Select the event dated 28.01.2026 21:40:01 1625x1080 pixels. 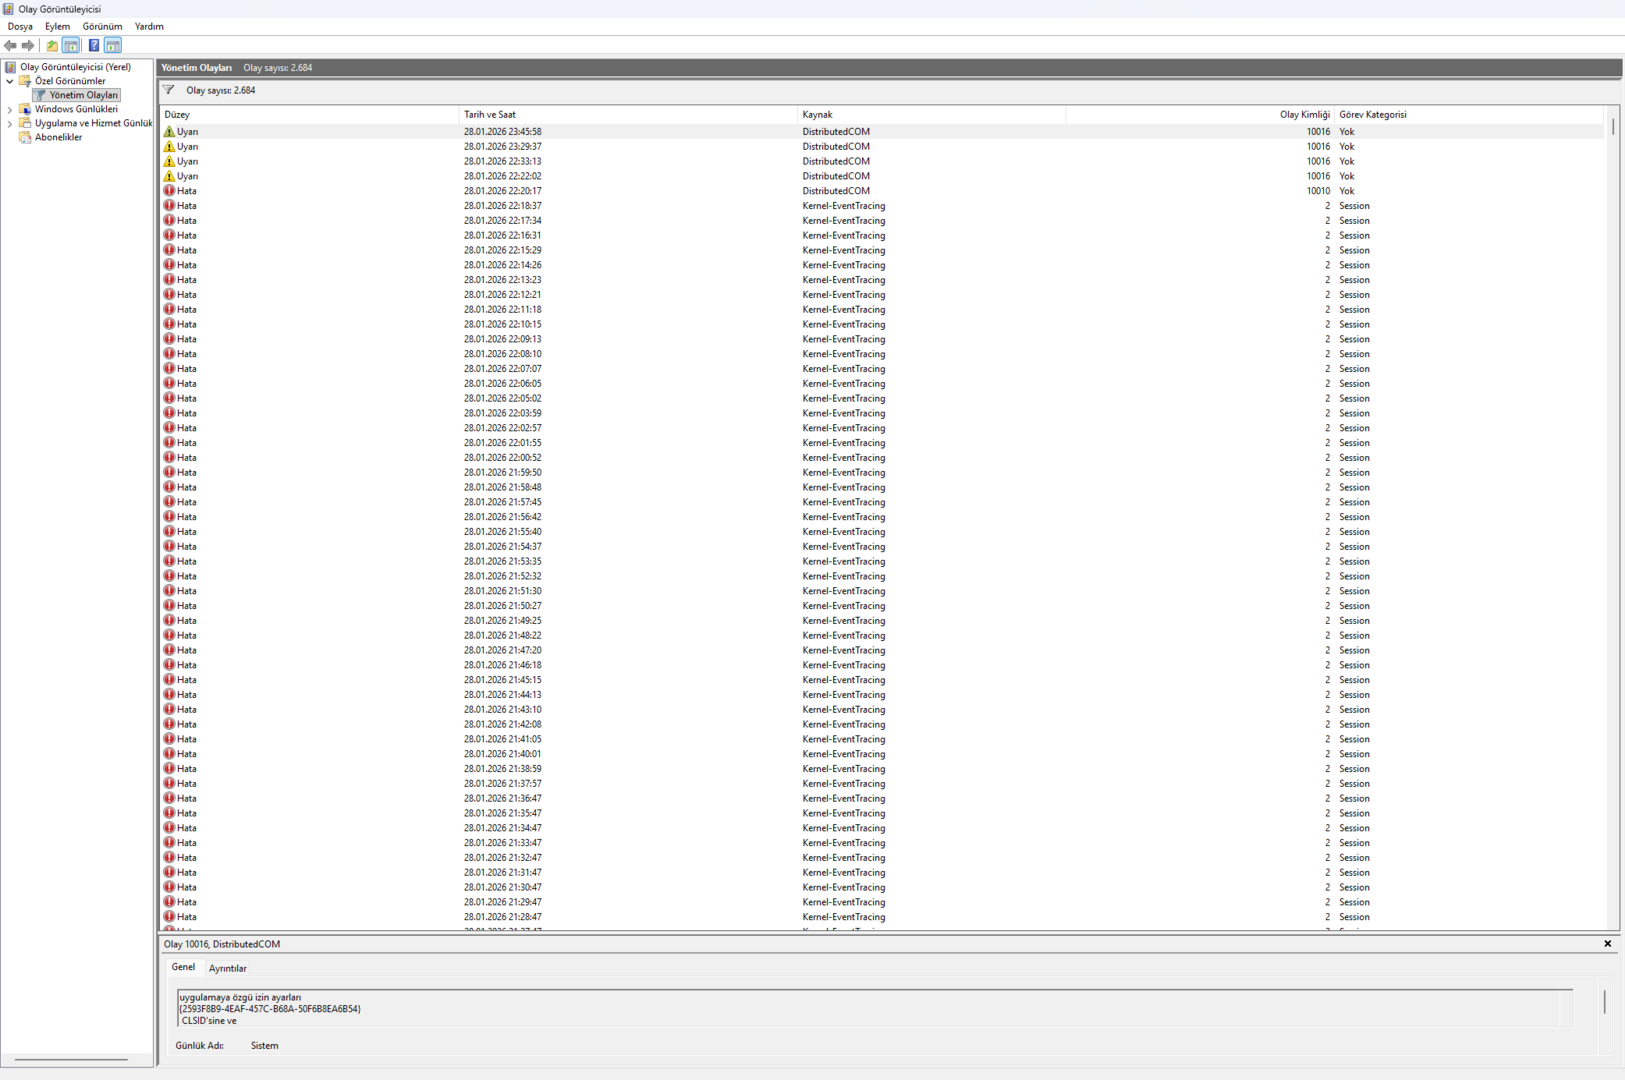883,754
